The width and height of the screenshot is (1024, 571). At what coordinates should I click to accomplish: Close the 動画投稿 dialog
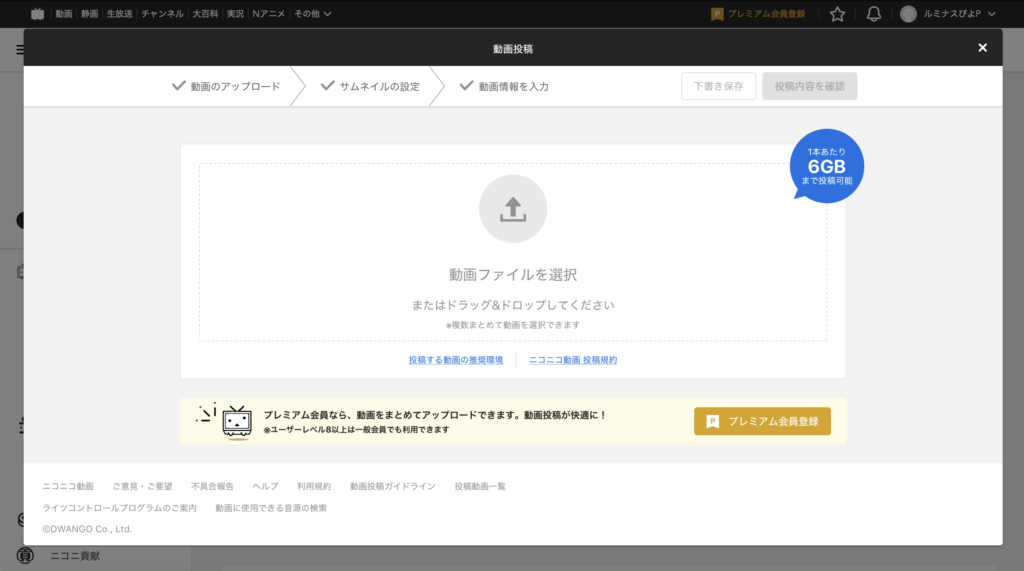[x=982, y=48]
